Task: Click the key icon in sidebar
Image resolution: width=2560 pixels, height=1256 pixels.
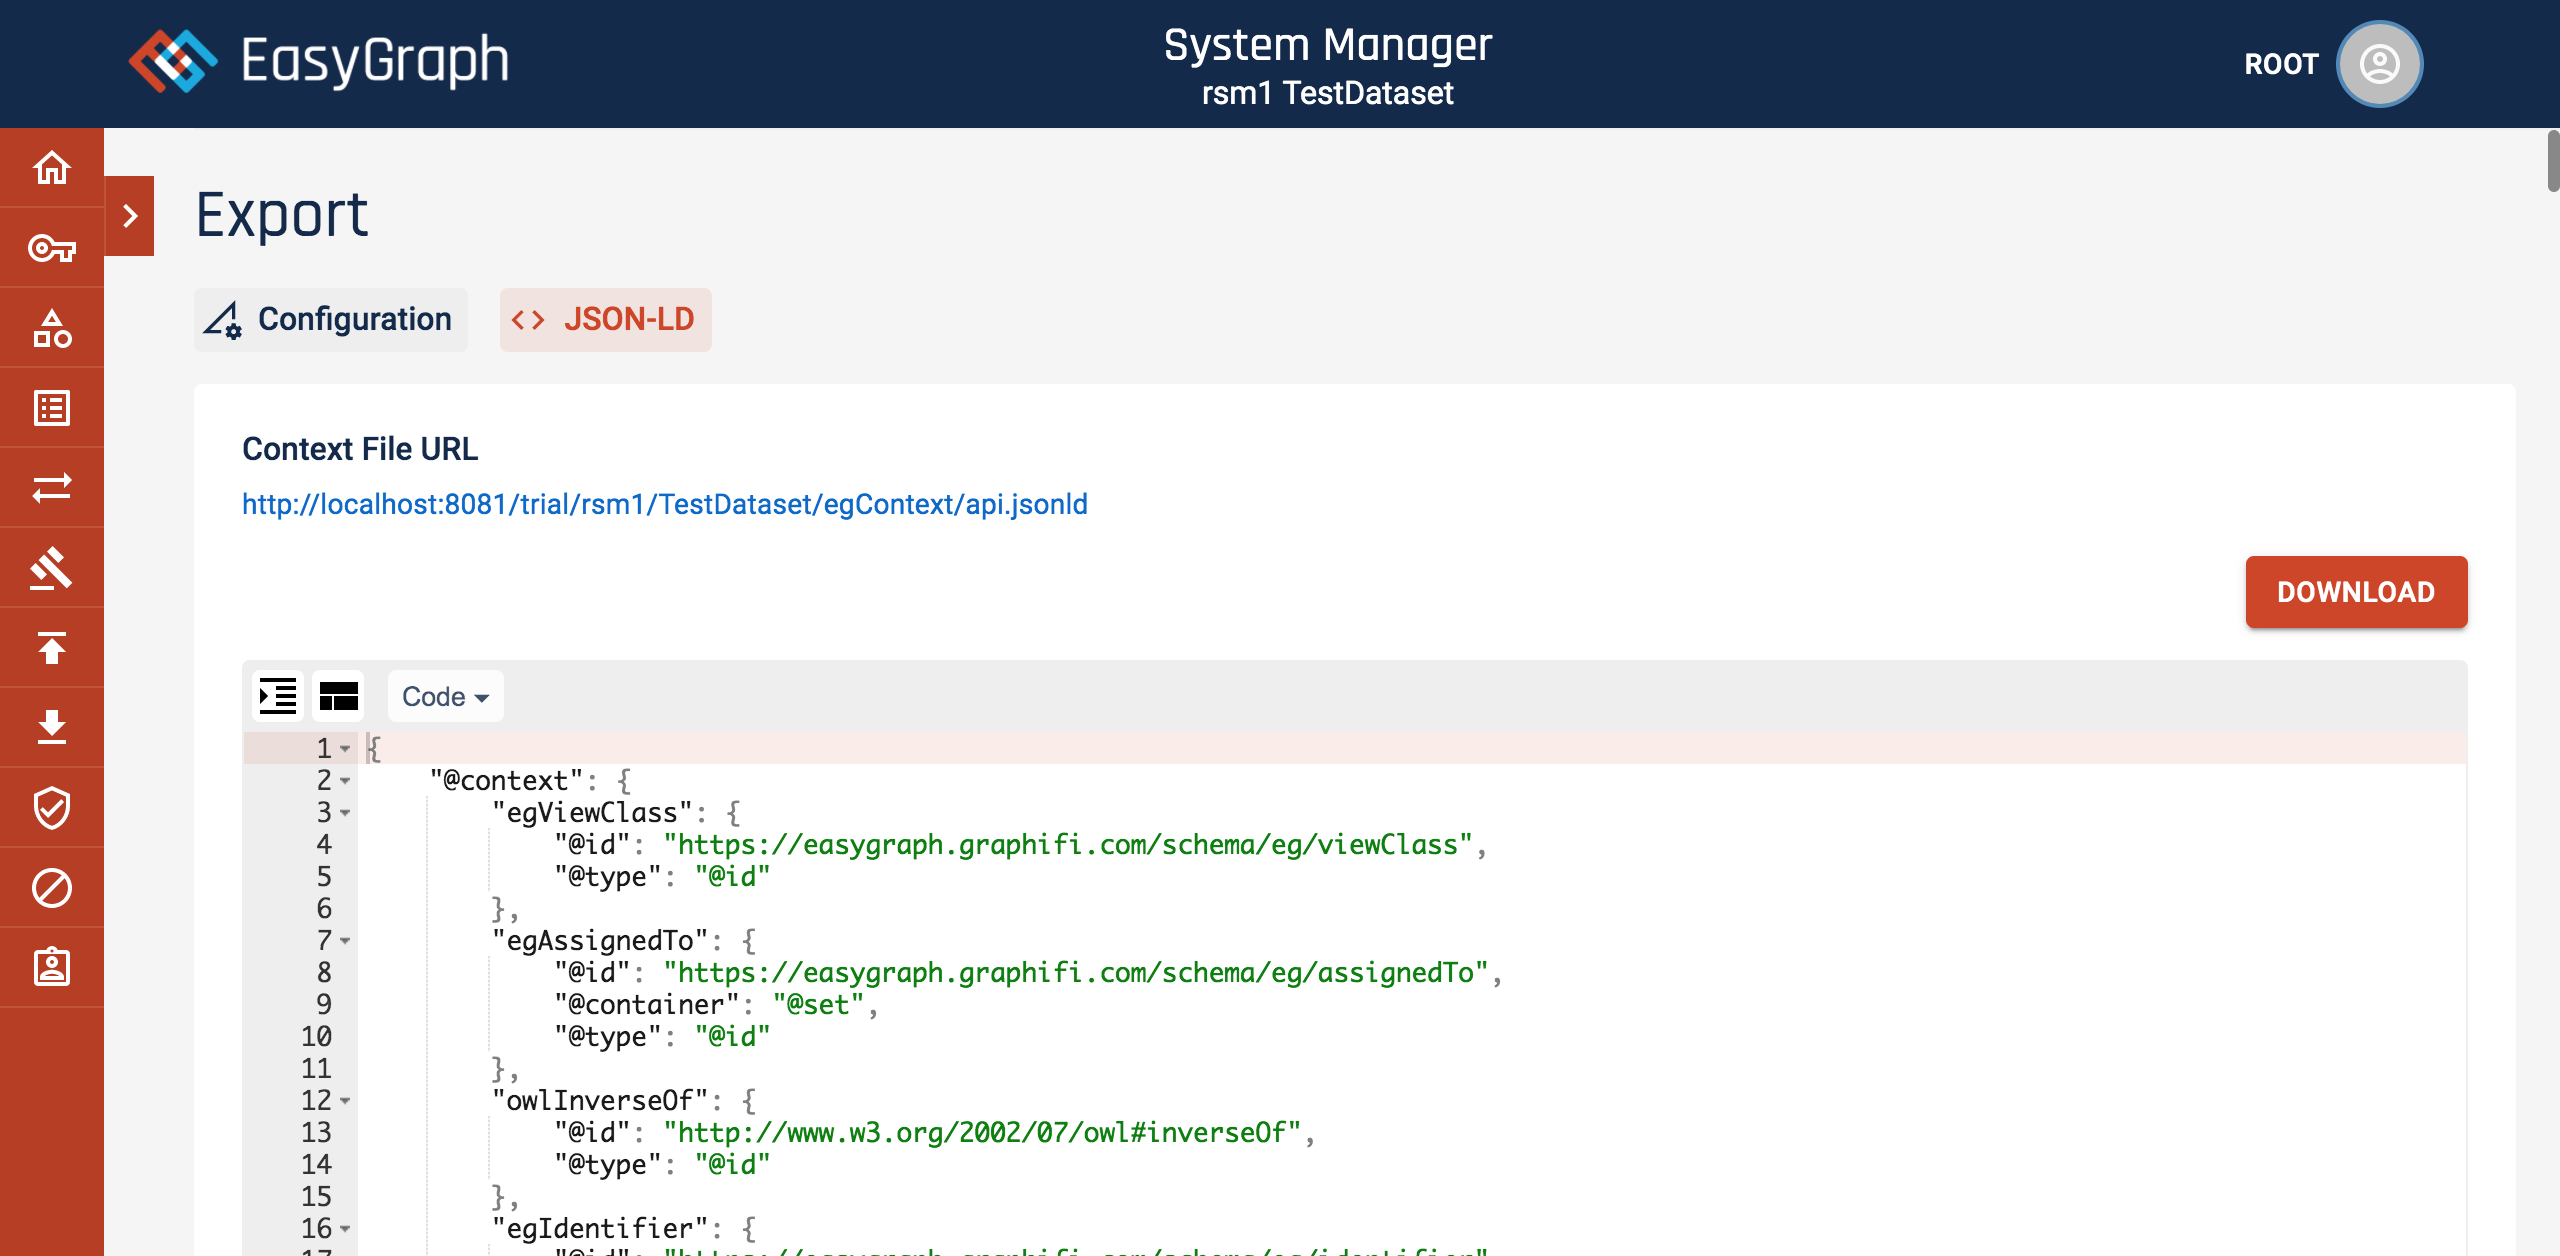Action: [52, 248]
